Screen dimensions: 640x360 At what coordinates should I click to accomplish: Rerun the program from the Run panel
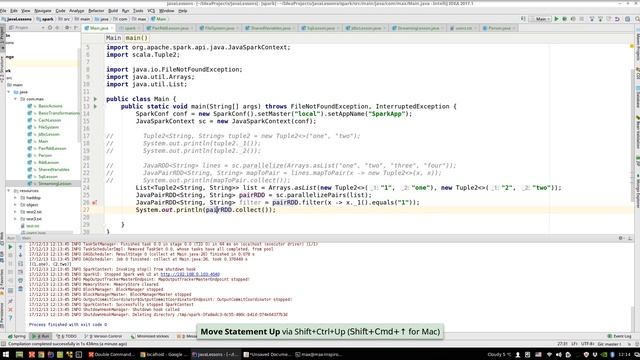point(10,247)
